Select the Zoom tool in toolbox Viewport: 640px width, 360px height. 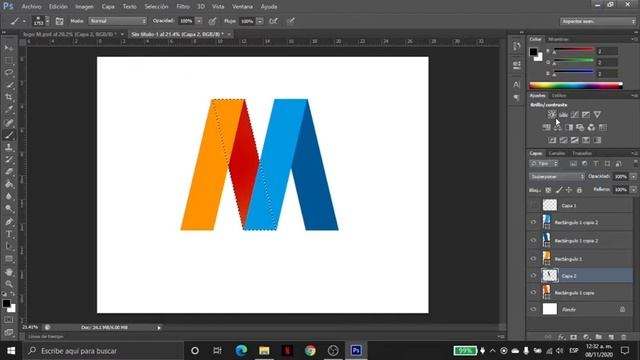(9, 284)
